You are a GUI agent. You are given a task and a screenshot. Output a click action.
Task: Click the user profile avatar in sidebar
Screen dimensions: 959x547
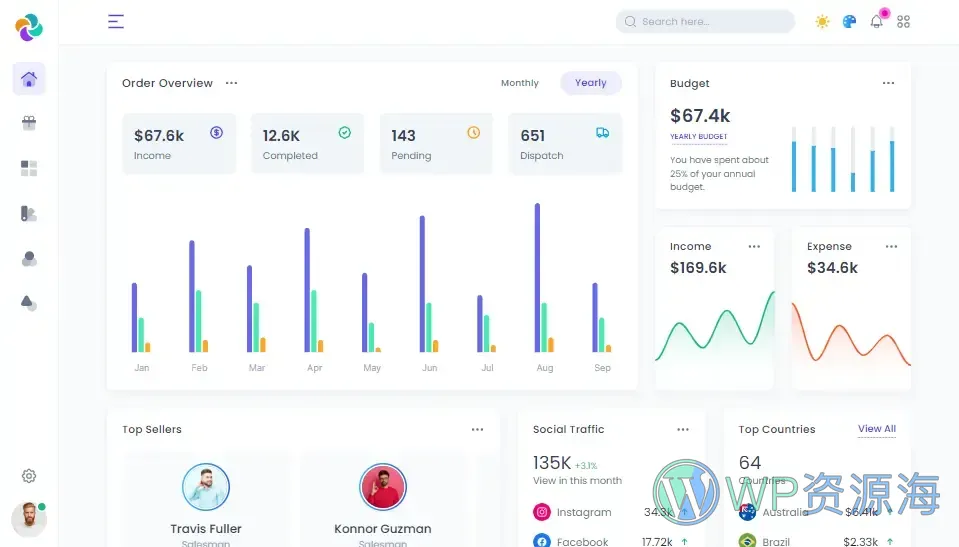click(x=28, y=519)
